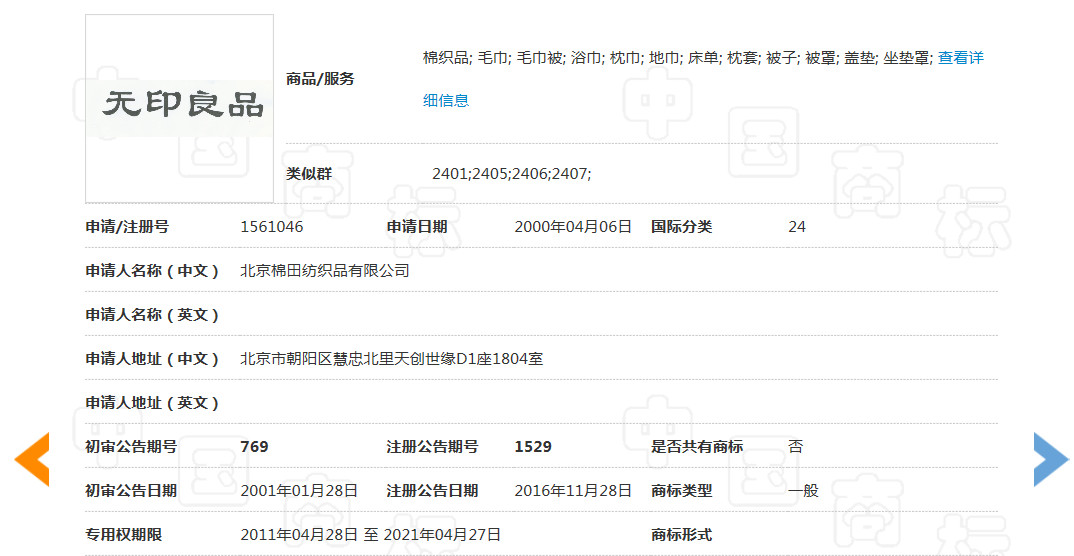Click the exclusive rights period date range
This screenshot has height=556, width=1074.
tap(371, 535)
